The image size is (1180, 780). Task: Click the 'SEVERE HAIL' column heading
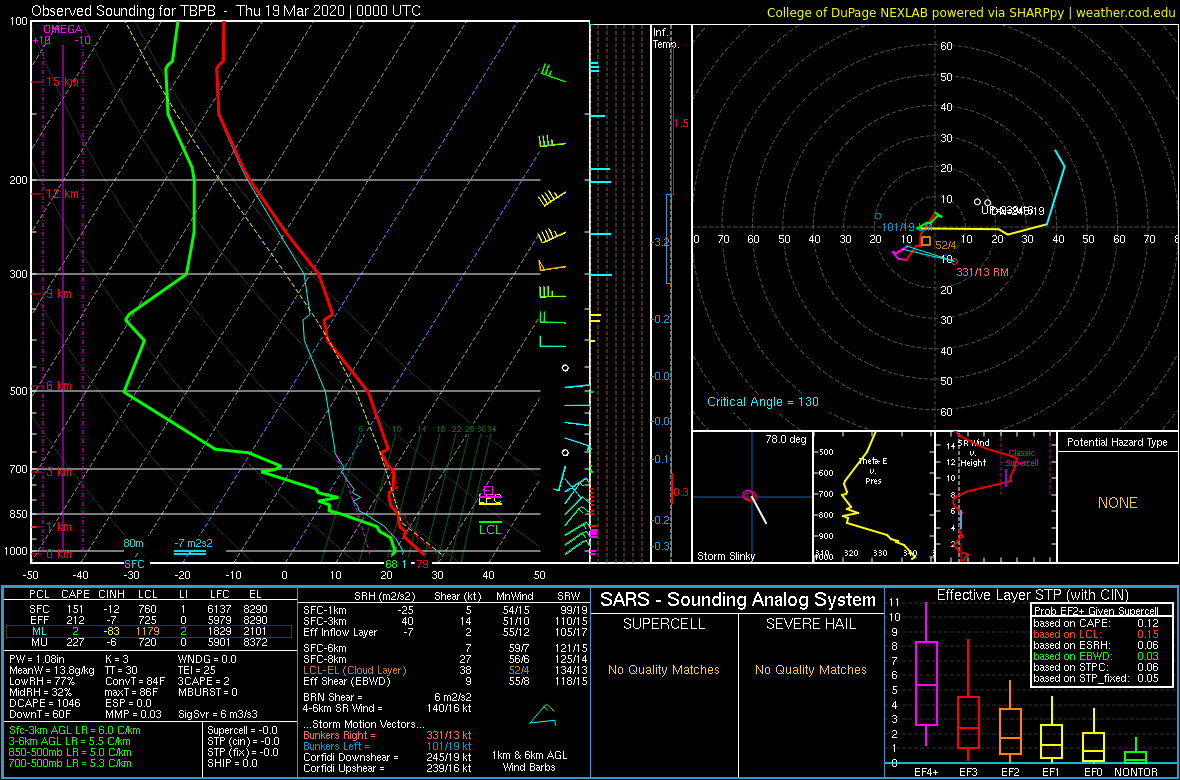(x=812, y=624)
